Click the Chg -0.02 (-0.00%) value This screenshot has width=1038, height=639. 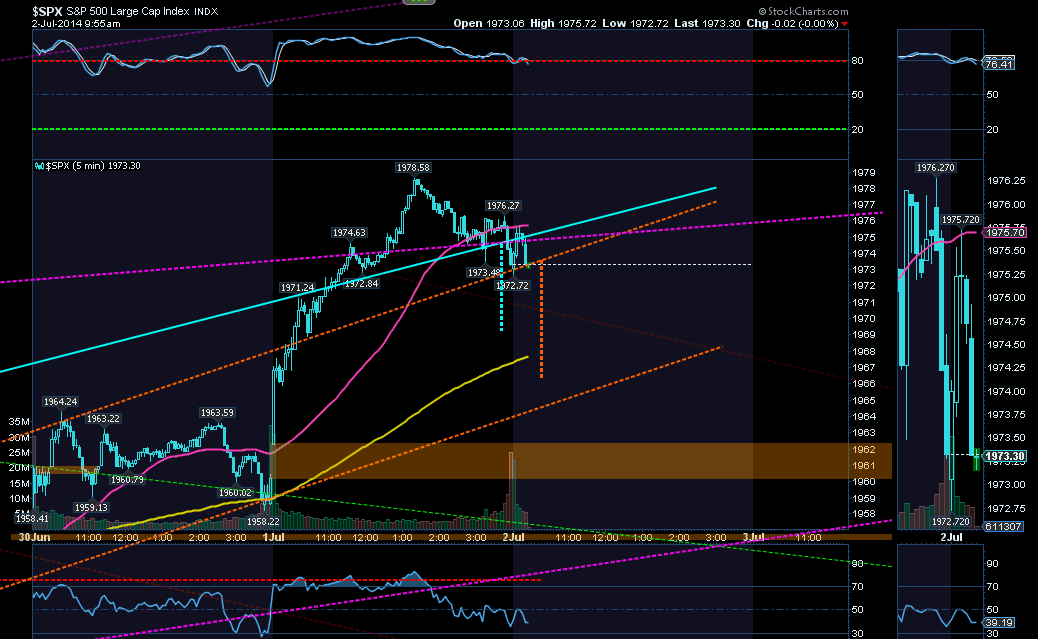pyautogui.click(x=792, y=23)
